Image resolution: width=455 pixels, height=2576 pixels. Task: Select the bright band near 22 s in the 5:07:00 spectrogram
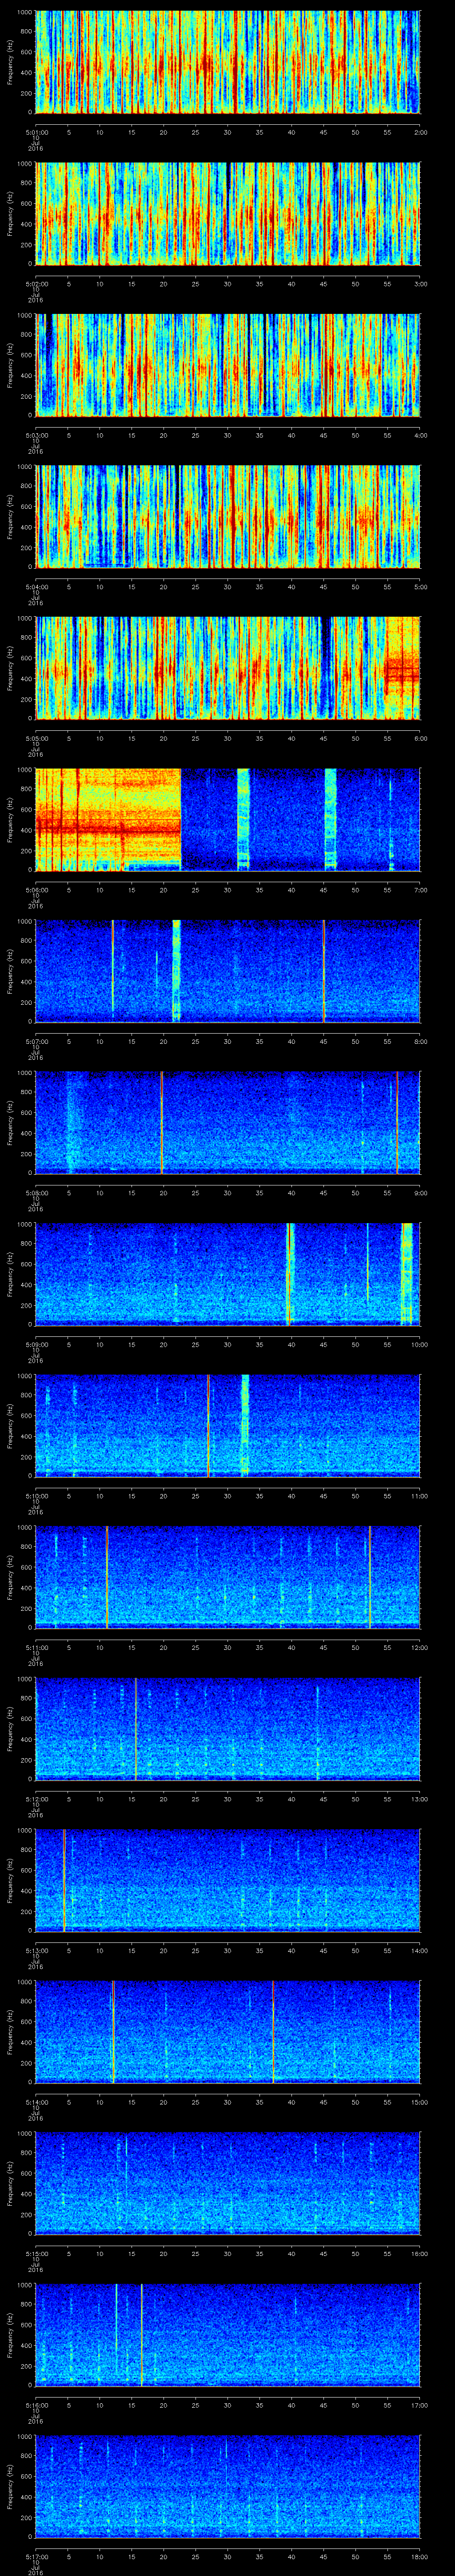click(176, 971)
